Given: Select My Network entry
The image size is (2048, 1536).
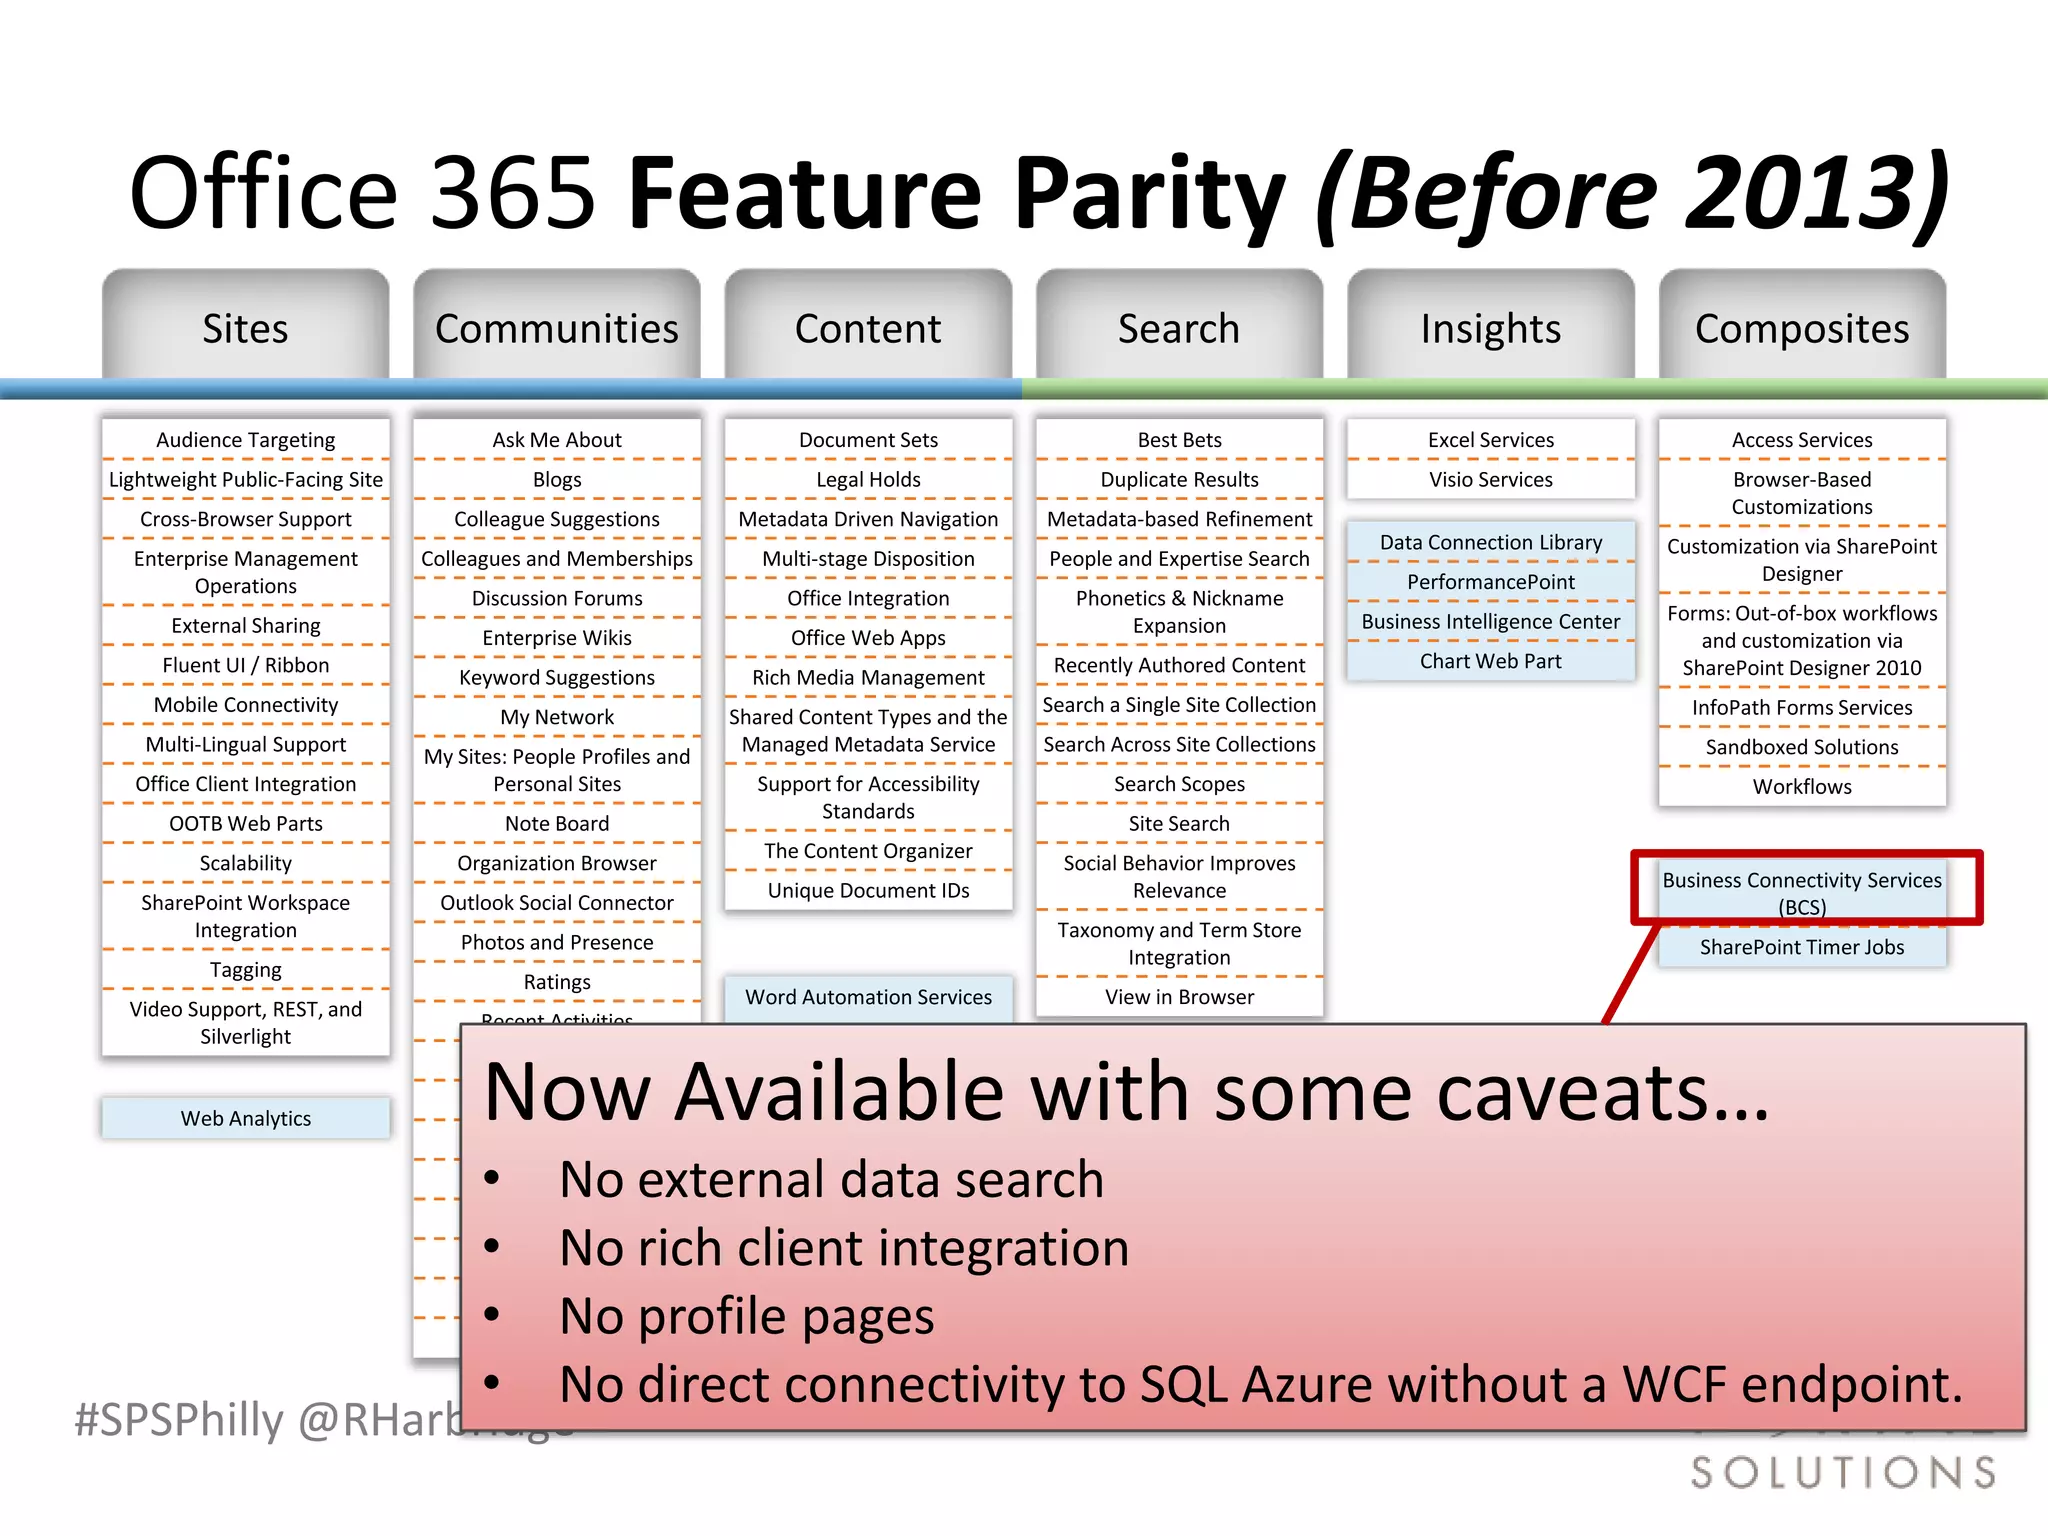Looking at the screenshot, I should coord(557,717).
